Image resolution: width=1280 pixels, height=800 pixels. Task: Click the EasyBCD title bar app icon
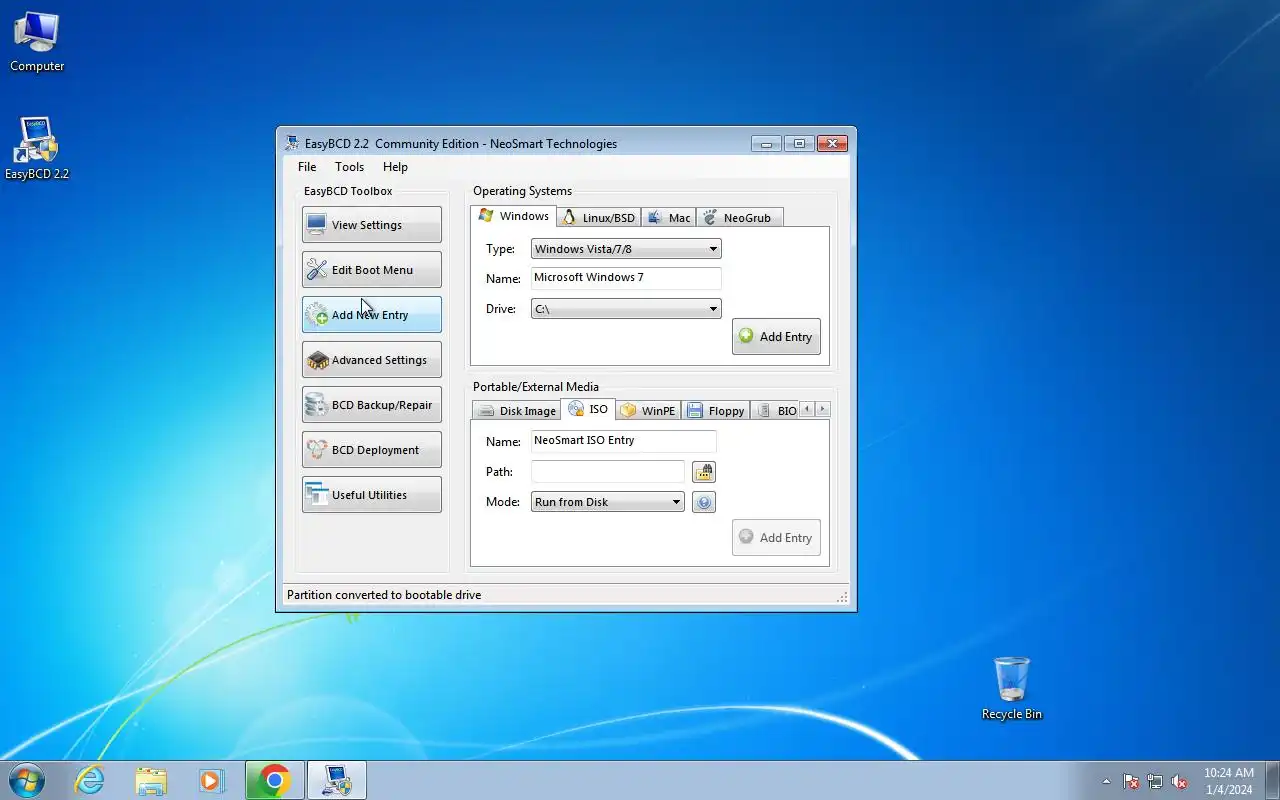[292, 143]
